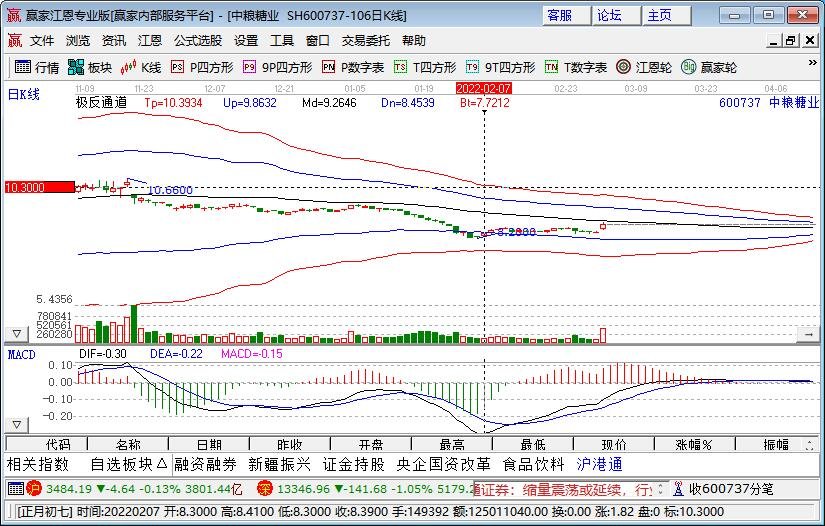Open the 帮助 menu
The height and width of the screenshot is (526, 825).
point(414,41)
